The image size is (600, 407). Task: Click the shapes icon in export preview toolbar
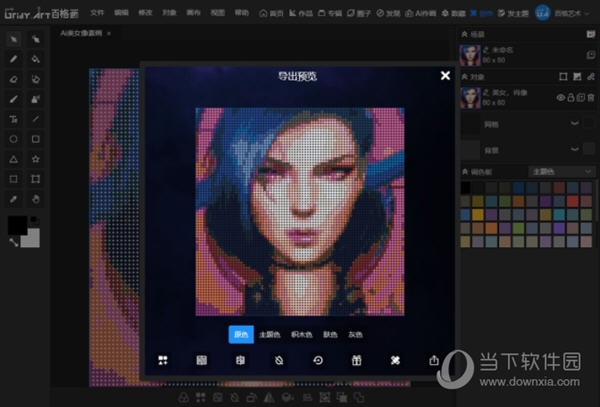[x=163, y=360]
